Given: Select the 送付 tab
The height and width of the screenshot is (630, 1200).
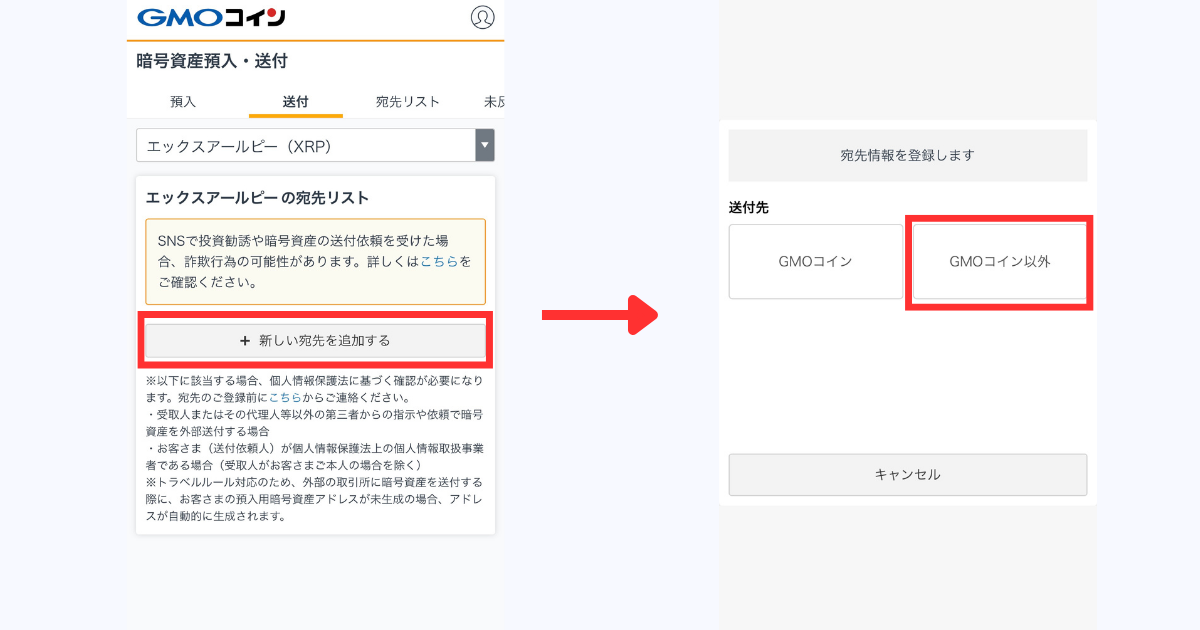Looking at the screenshot, I should click(x=295, y=101).
